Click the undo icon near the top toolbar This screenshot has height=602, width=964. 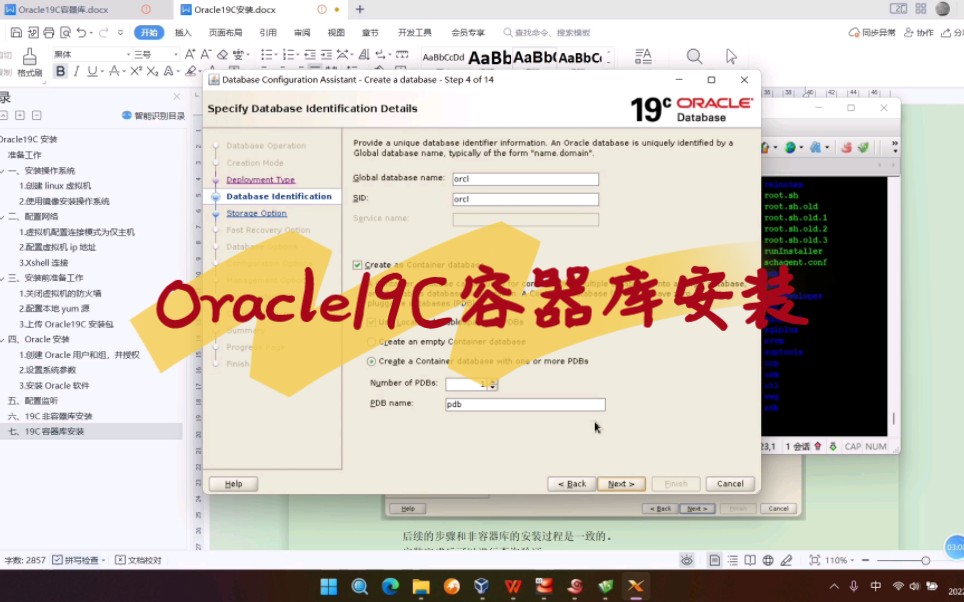[82, 34]
